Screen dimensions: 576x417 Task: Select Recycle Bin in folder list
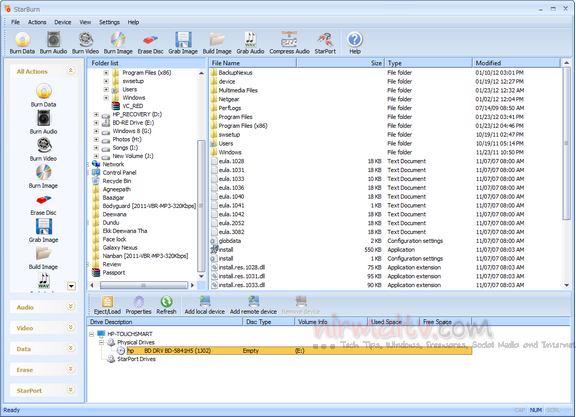pyautogui.click(x=117, y=181)
